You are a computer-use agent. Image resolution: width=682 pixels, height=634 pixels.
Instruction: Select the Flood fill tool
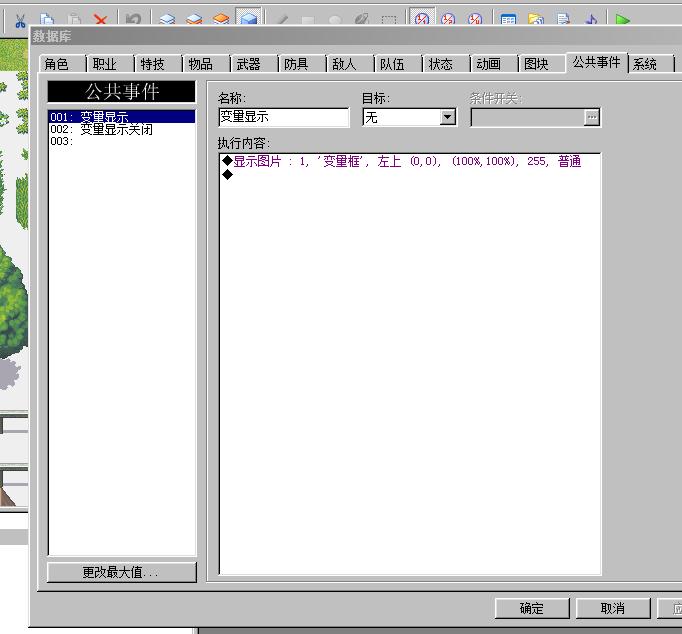tap(361, 20)
